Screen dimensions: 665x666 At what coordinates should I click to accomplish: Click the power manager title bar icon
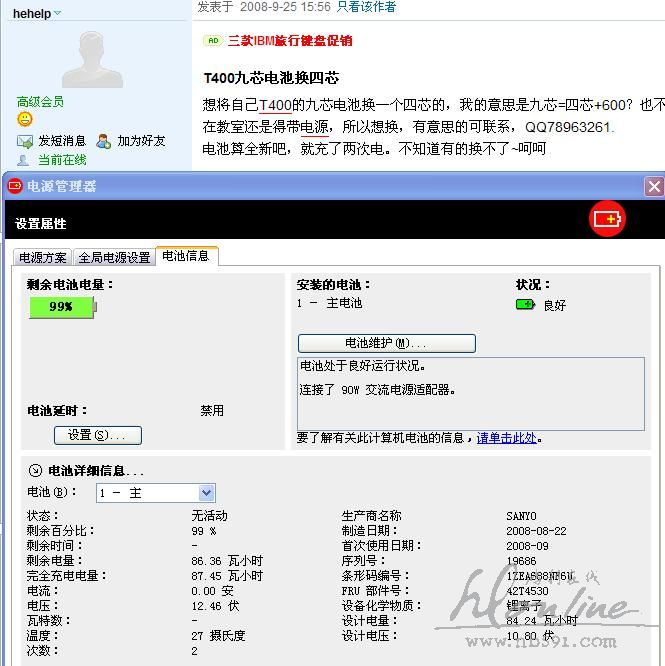pos(15,186)
